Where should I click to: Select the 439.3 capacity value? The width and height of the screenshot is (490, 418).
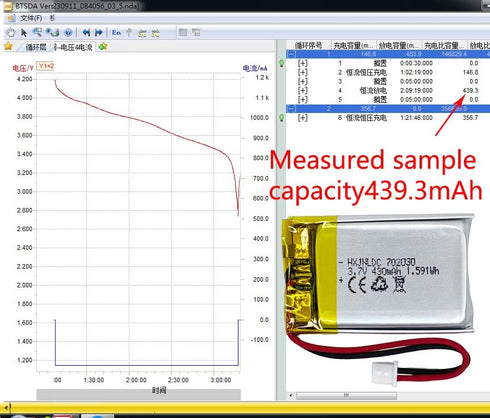coord(470,90)
